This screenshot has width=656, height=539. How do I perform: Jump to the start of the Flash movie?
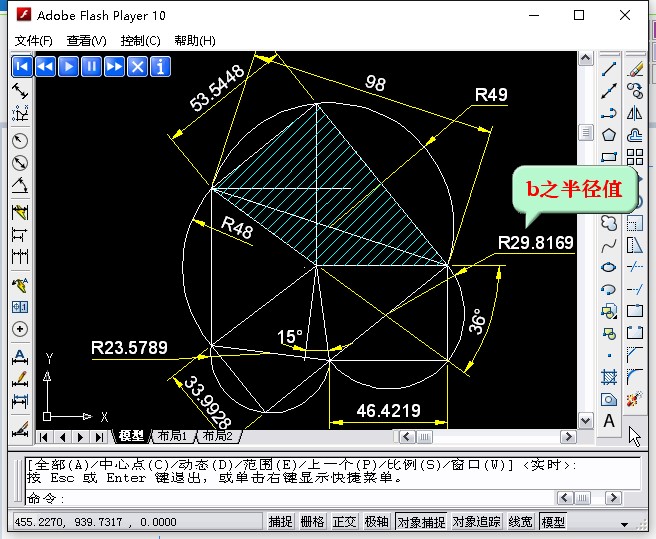coord(22,67)
